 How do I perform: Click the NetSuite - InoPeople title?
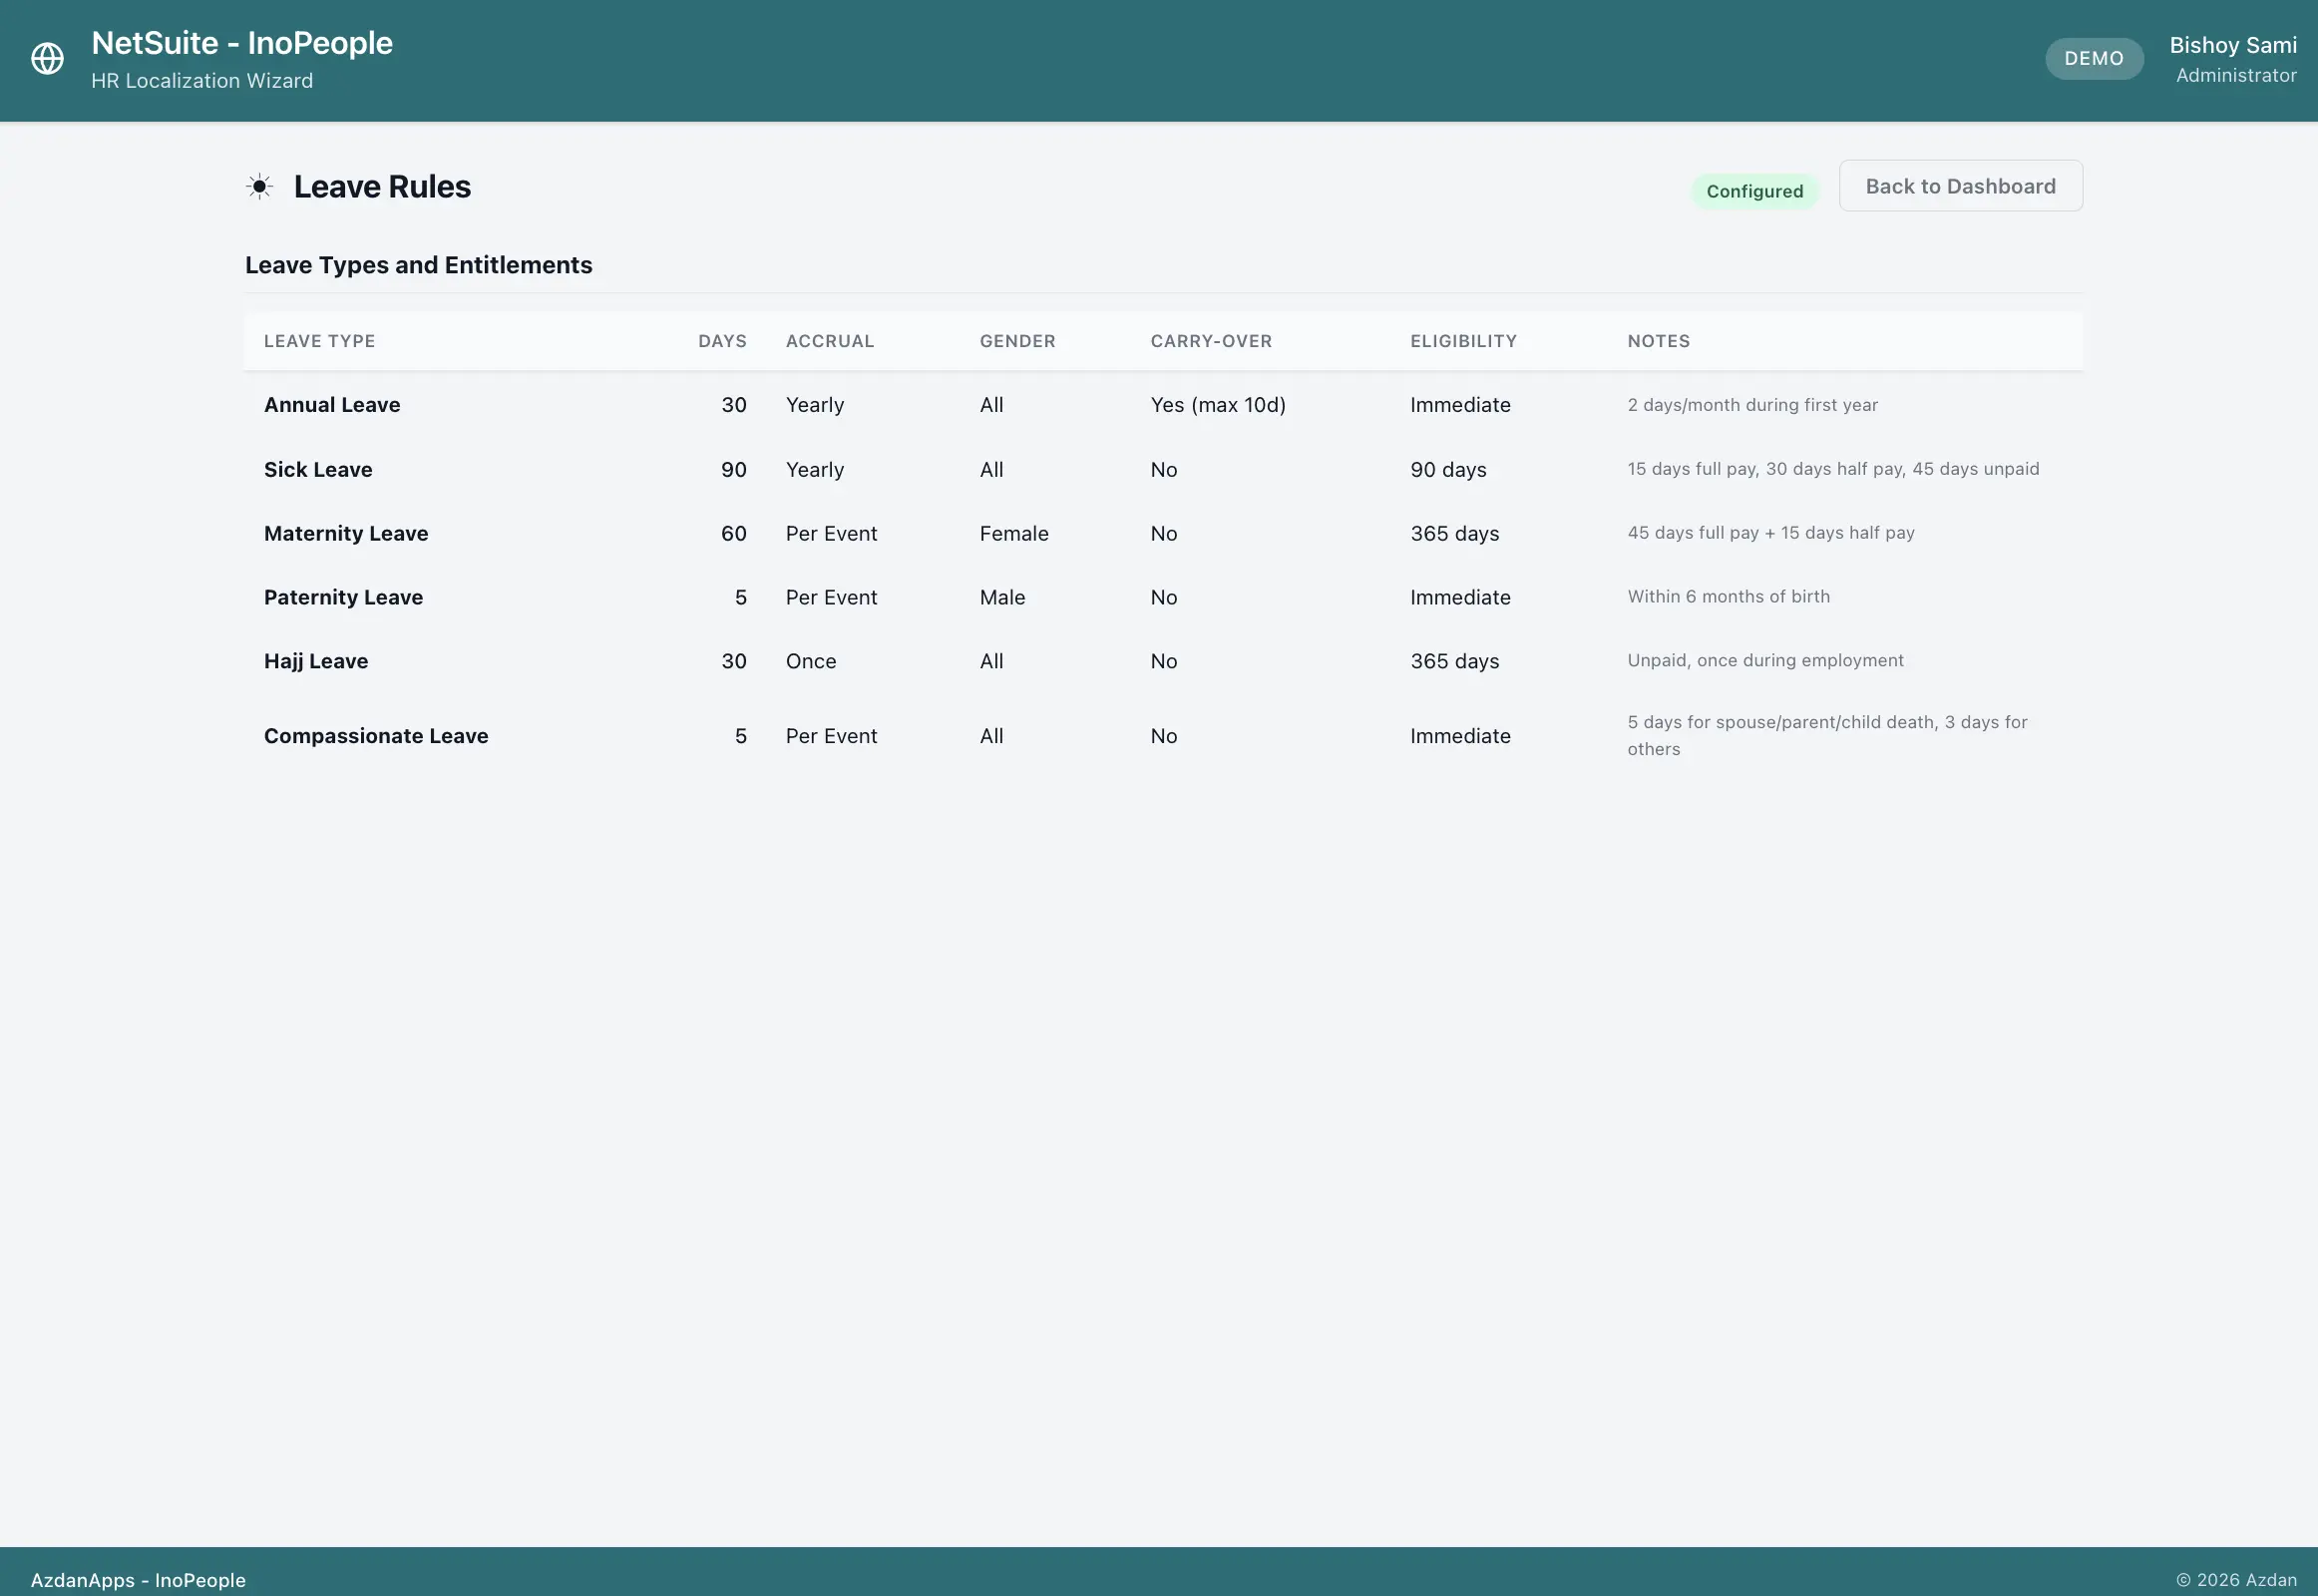[242, 43]
